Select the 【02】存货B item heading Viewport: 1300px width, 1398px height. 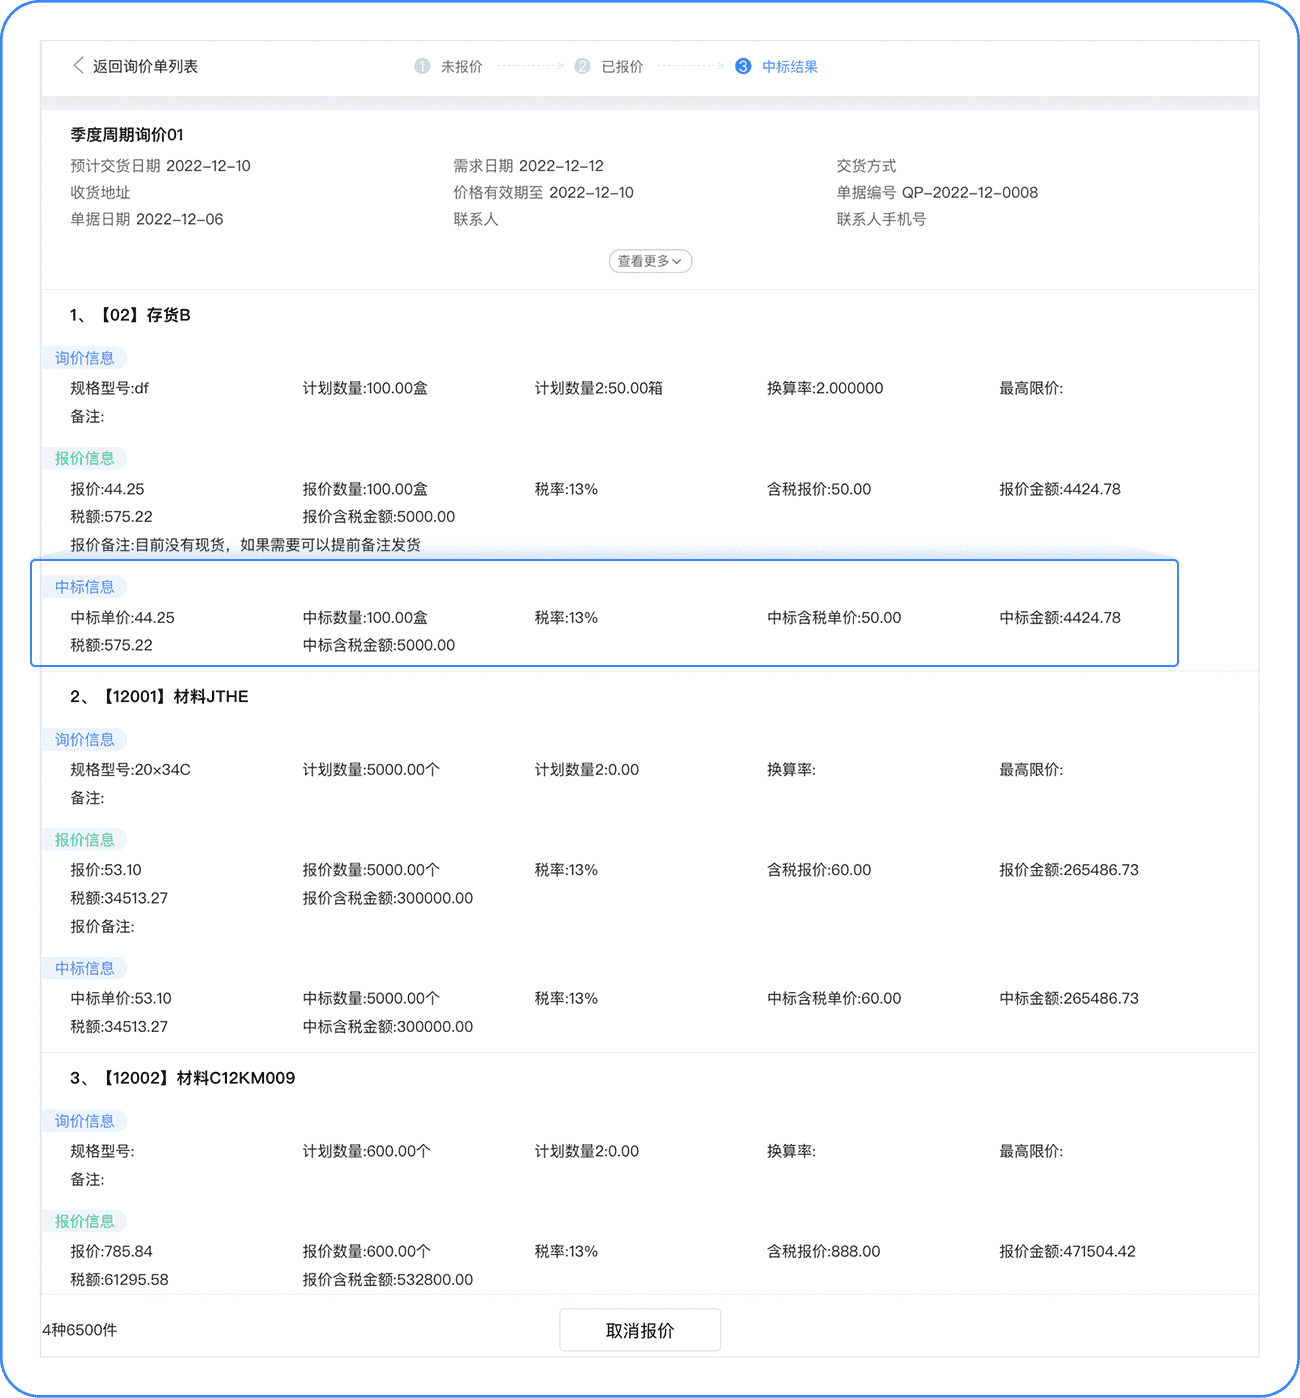pyautogui.click(x=144, y=315)
